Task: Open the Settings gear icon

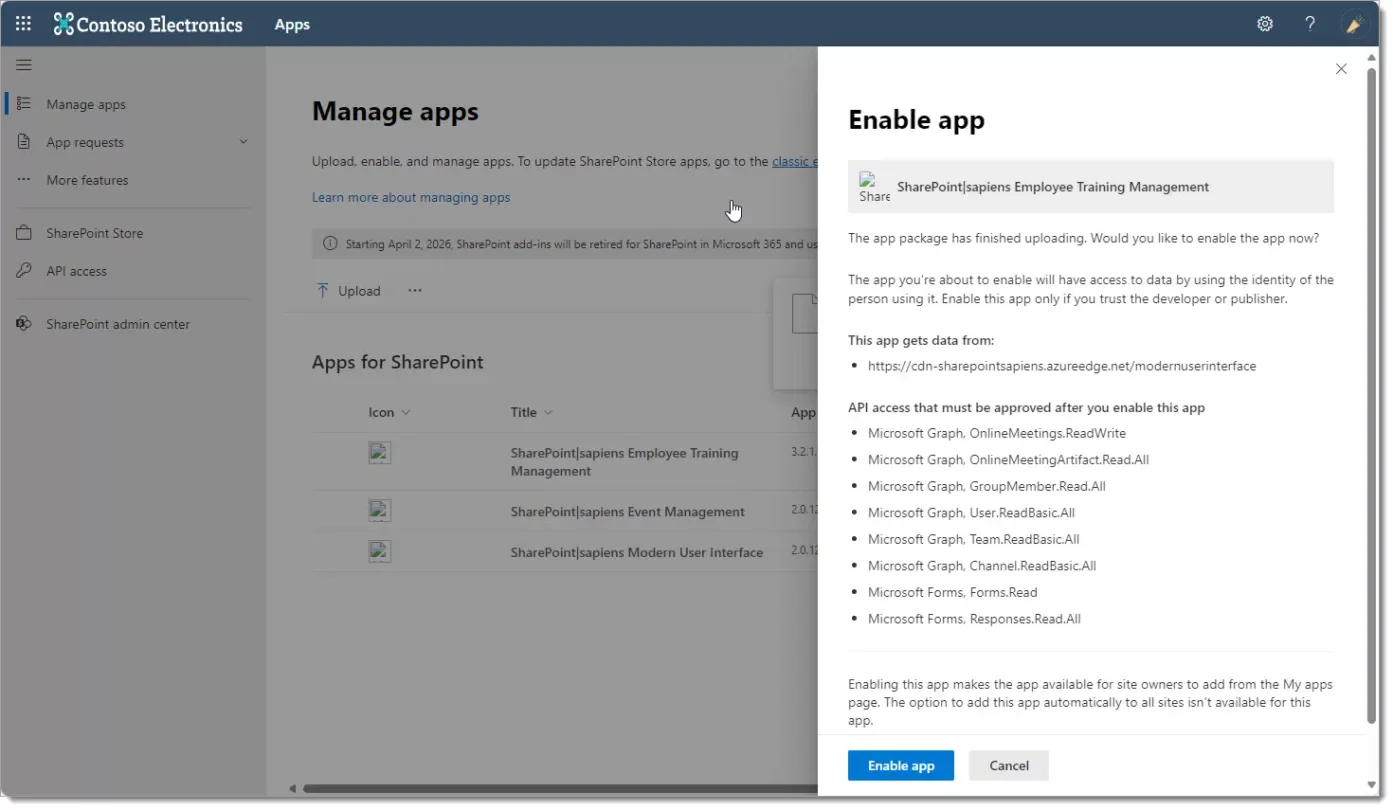Action: pyautogui.click(x=1265, y=24)
